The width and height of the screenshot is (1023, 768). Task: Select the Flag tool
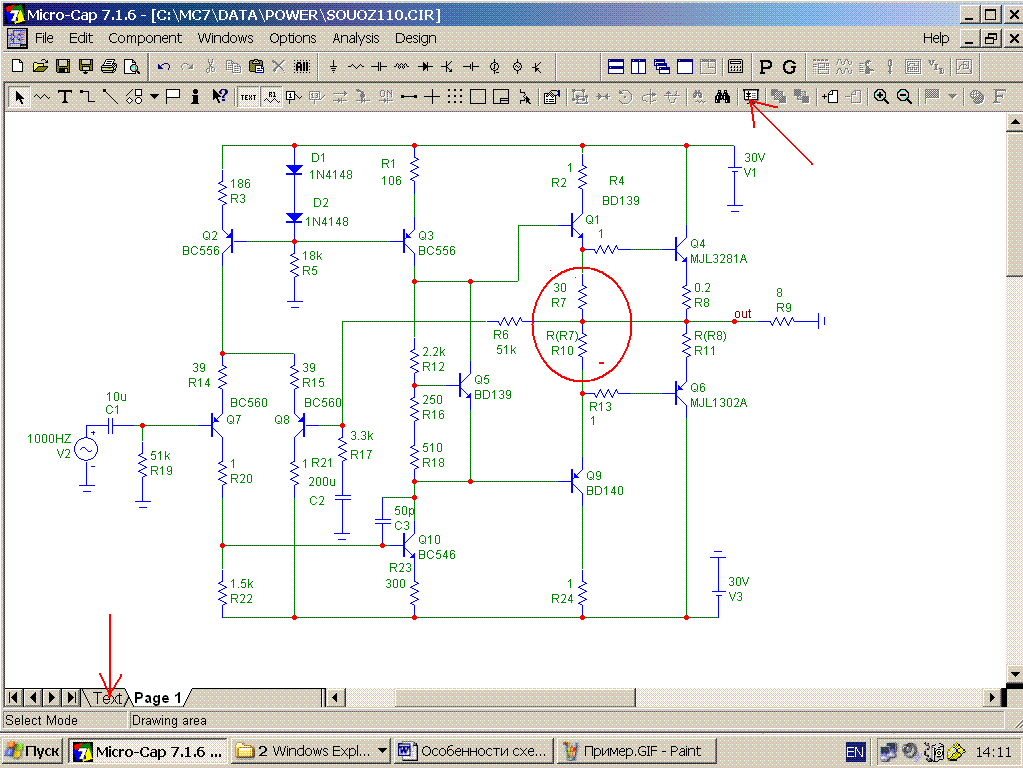pos(173,97)
